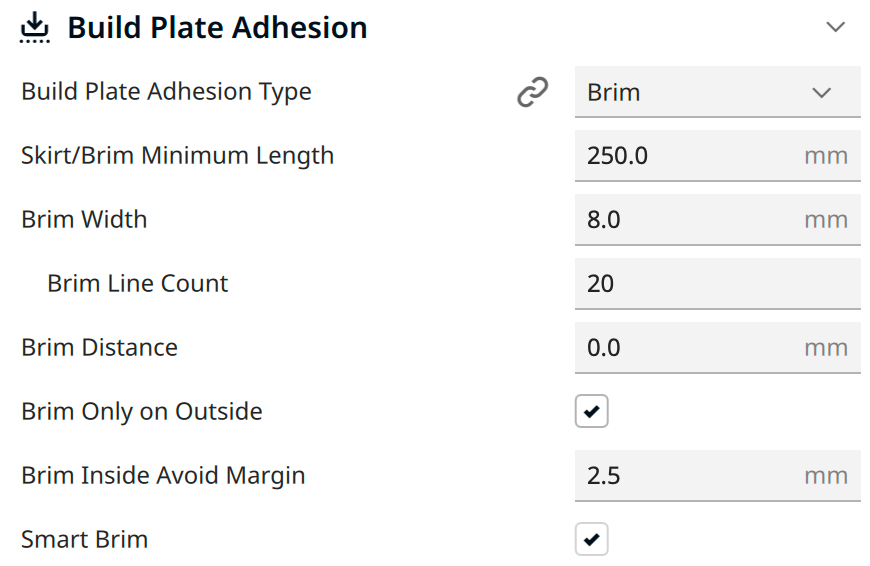Click the Skirt/Brim Minimum Length setting label
870x566 pixels.
pos(178,156)
